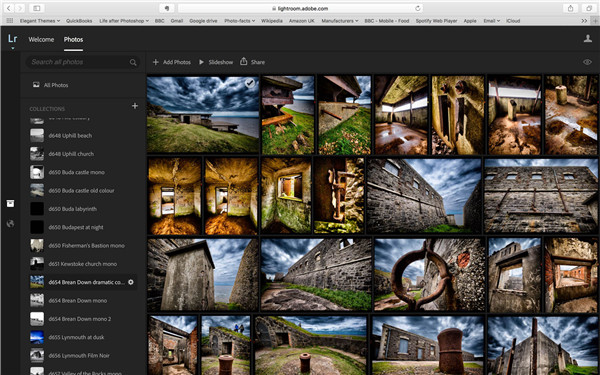The width and height of the screenshot is (600, 375).
Task: Reload the page with the refresh icon
Action: pos(417,8)
